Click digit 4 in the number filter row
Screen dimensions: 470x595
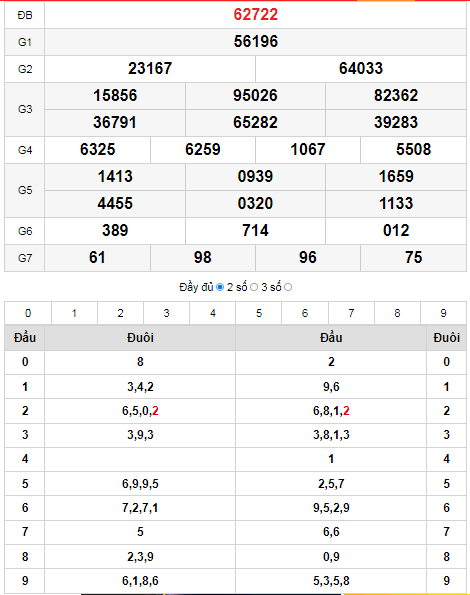pyautogui.click(x=212, y=313)
